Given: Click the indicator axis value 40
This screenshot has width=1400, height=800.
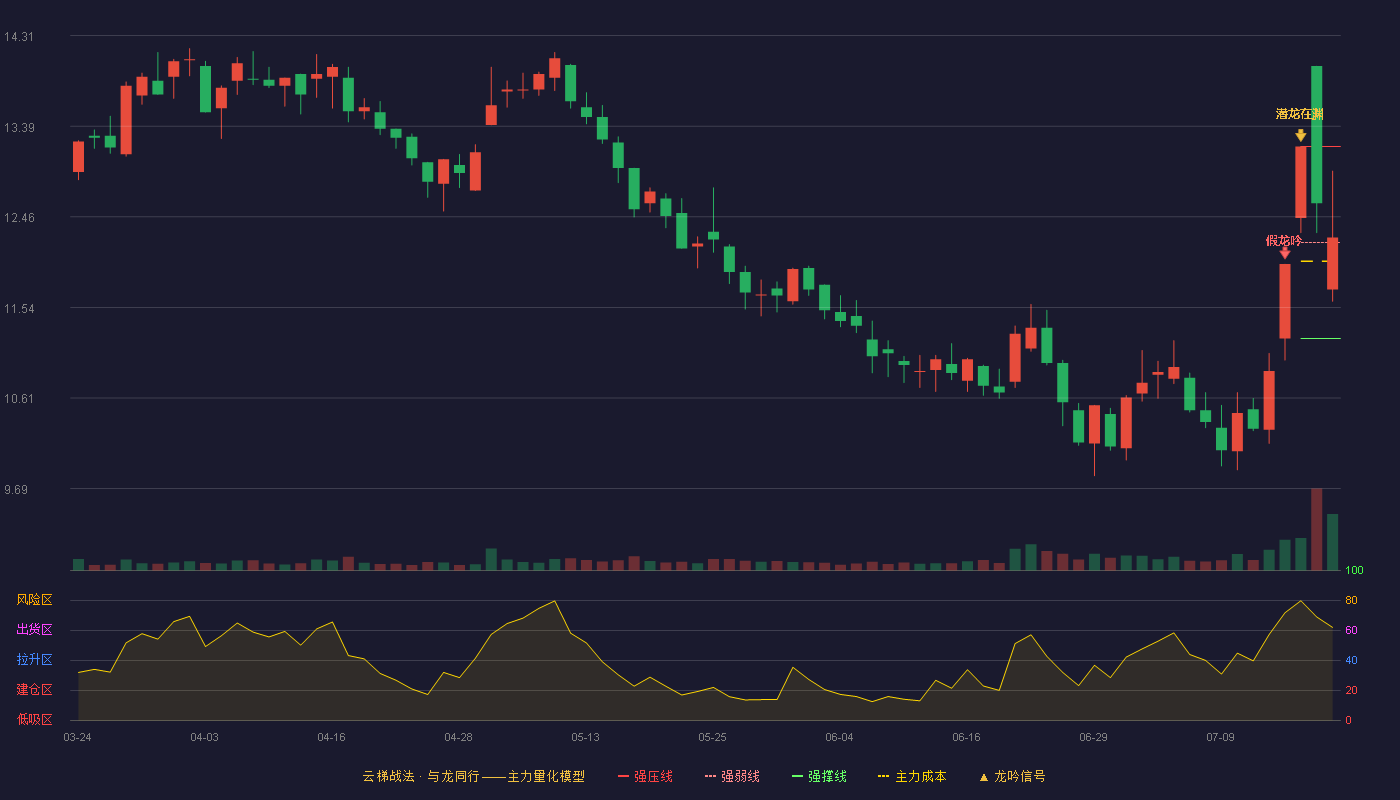Looking at the screenshot, I should coord(1351,660).
